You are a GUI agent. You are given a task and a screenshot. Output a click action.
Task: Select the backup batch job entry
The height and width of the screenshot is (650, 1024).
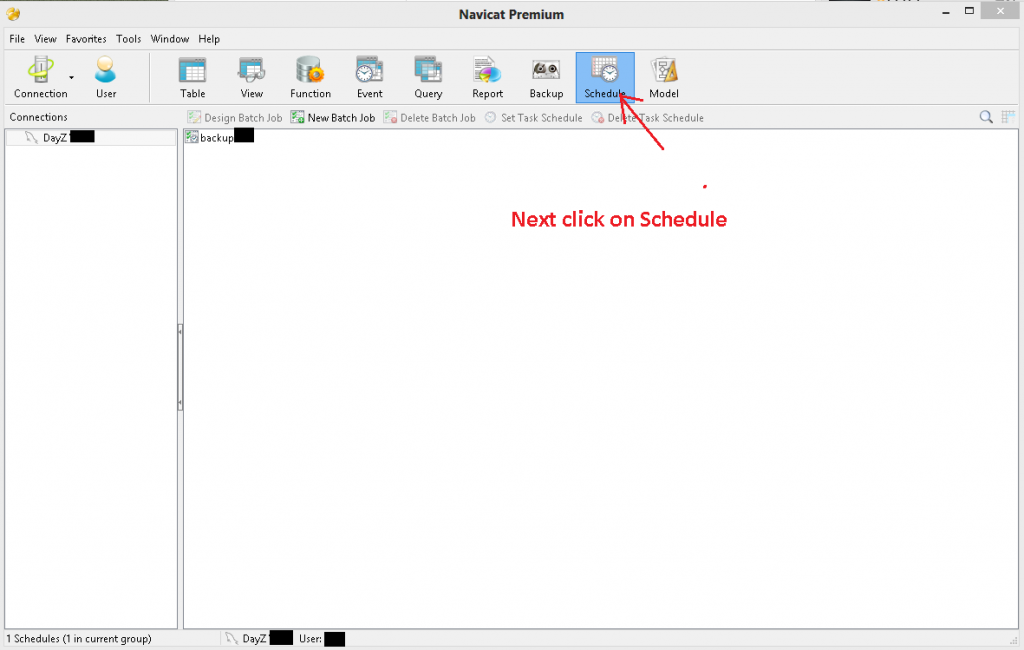pyautogui.click(x=215, y=137)
